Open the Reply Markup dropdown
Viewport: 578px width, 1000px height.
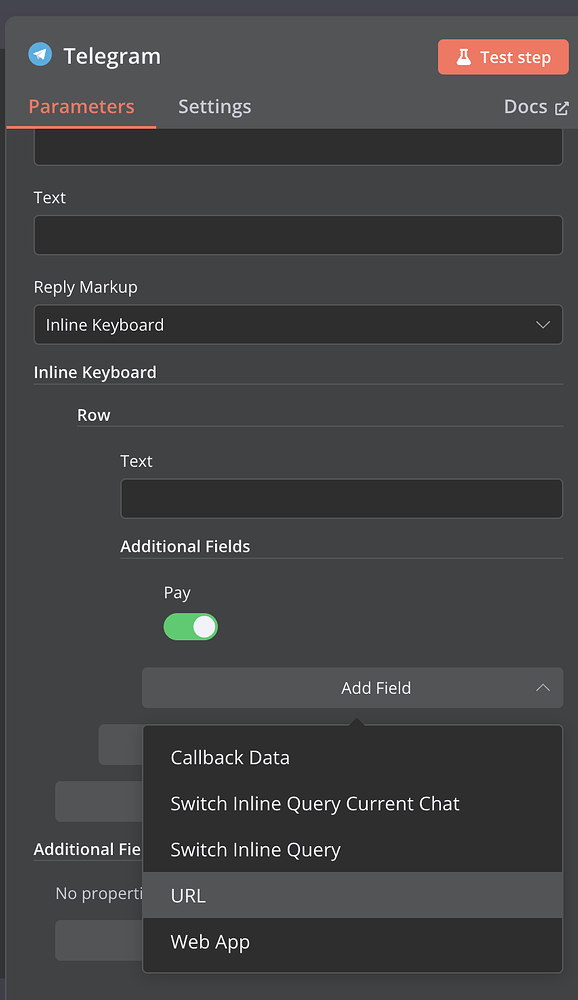(298, 324)
